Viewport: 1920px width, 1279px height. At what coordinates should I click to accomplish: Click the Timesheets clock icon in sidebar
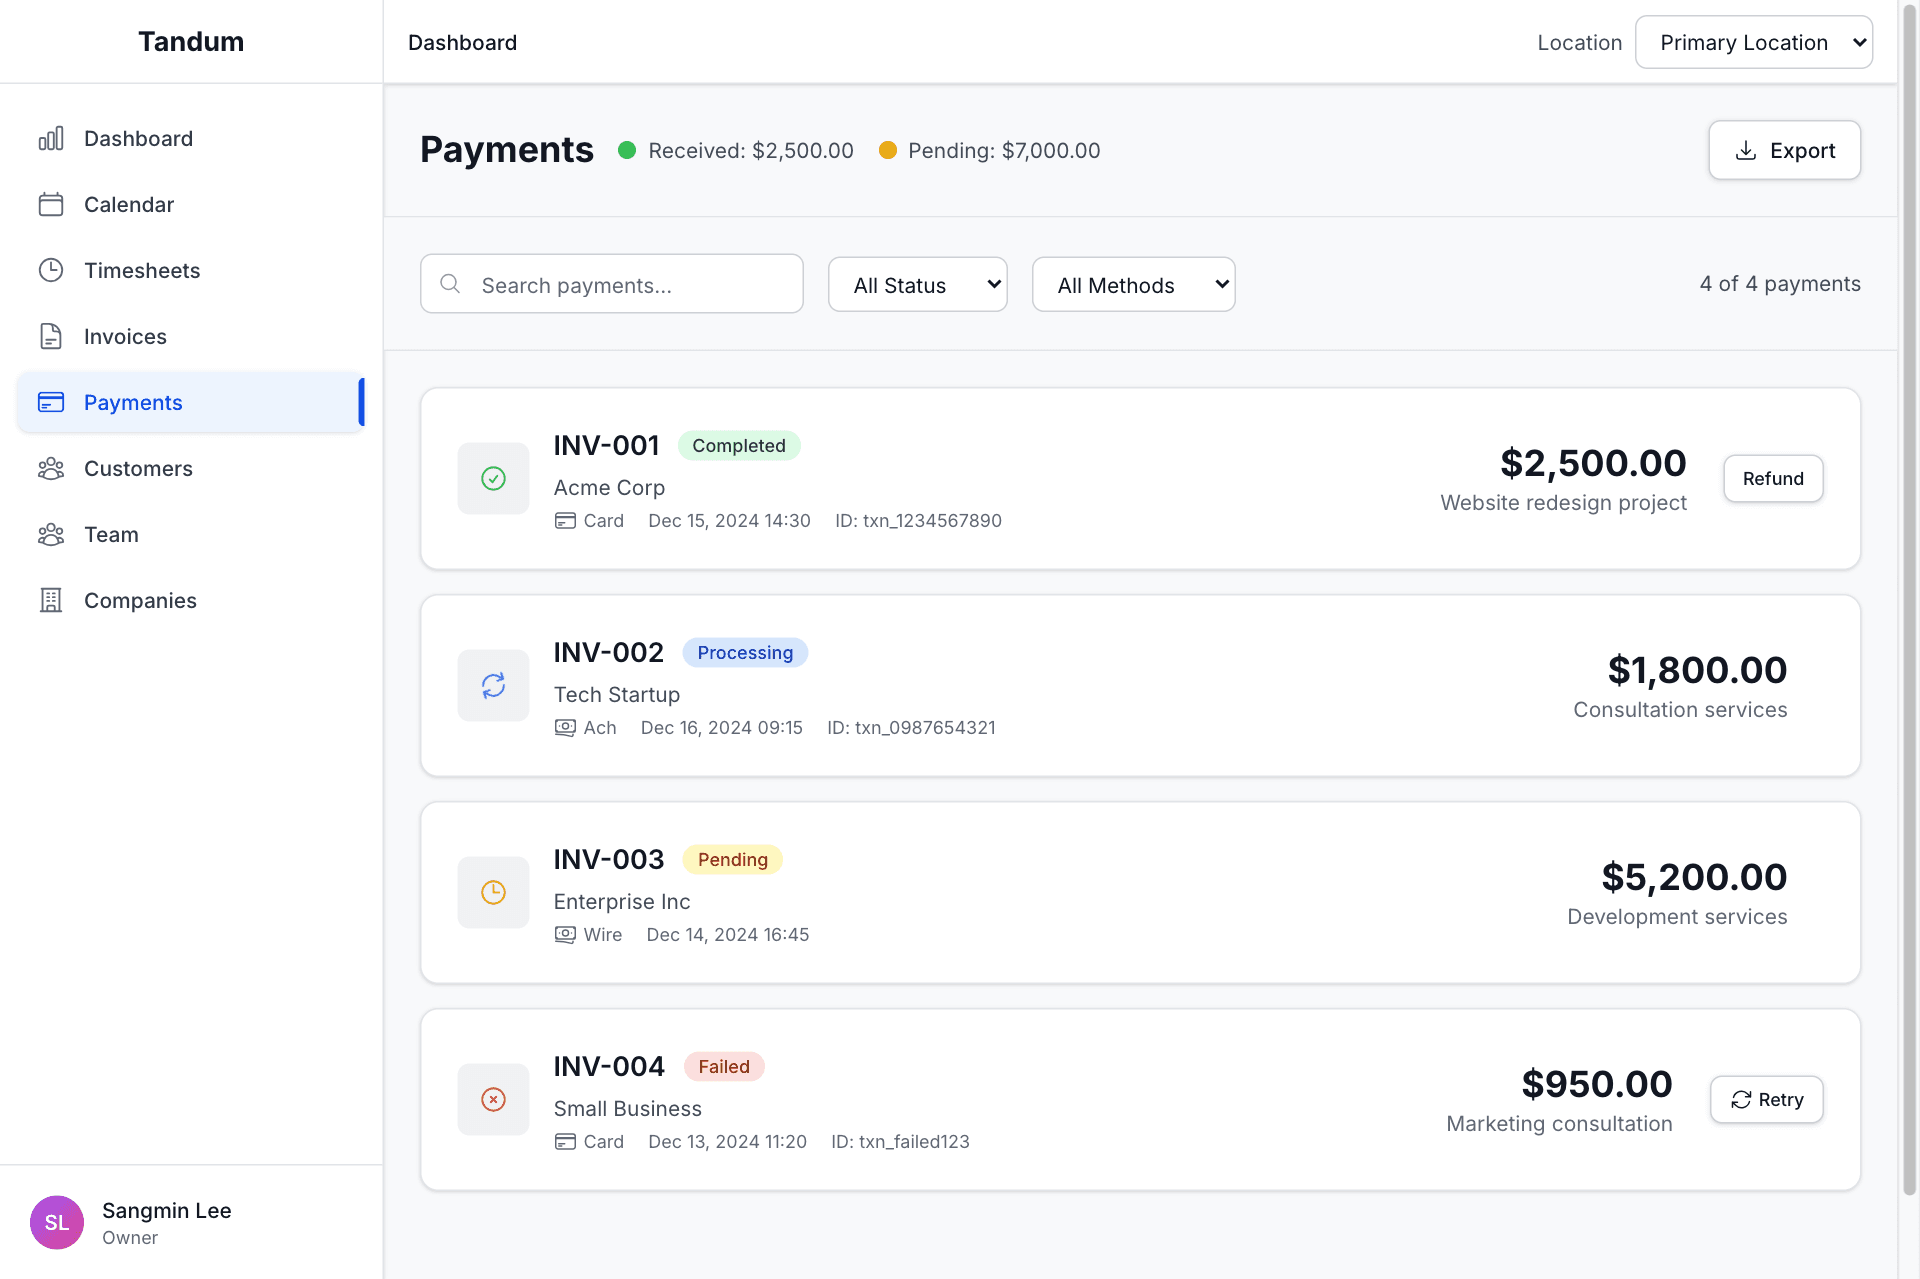point(51,270)
